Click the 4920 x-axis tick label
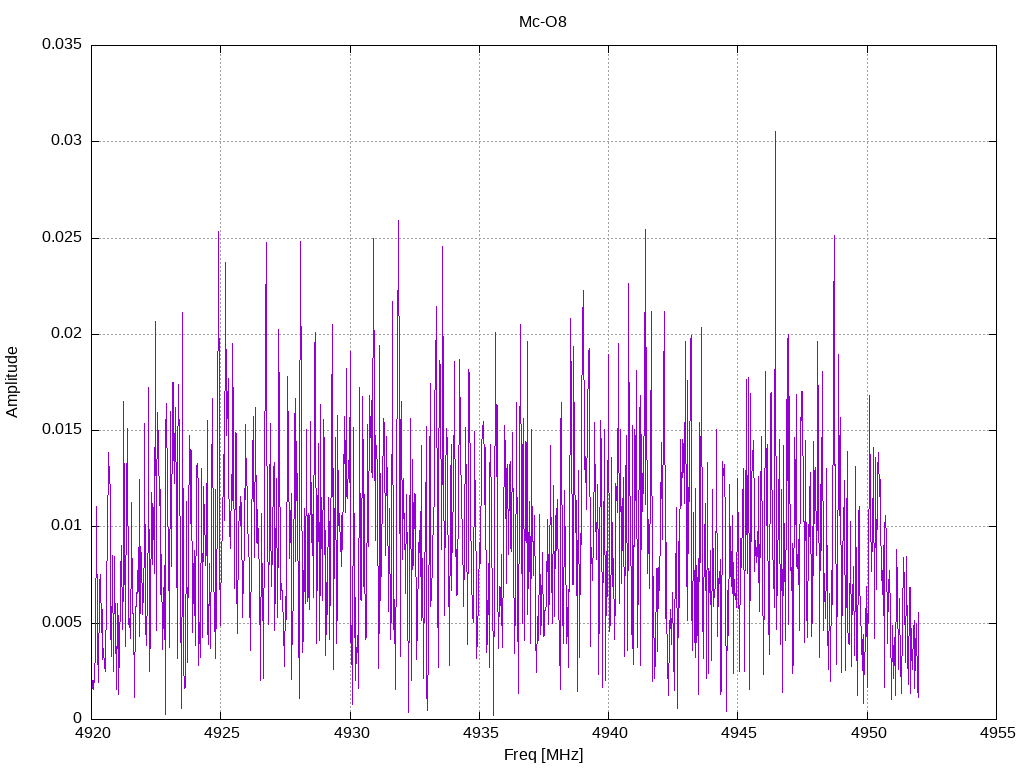Screen dimensions: 1024x768 (92, 733)
